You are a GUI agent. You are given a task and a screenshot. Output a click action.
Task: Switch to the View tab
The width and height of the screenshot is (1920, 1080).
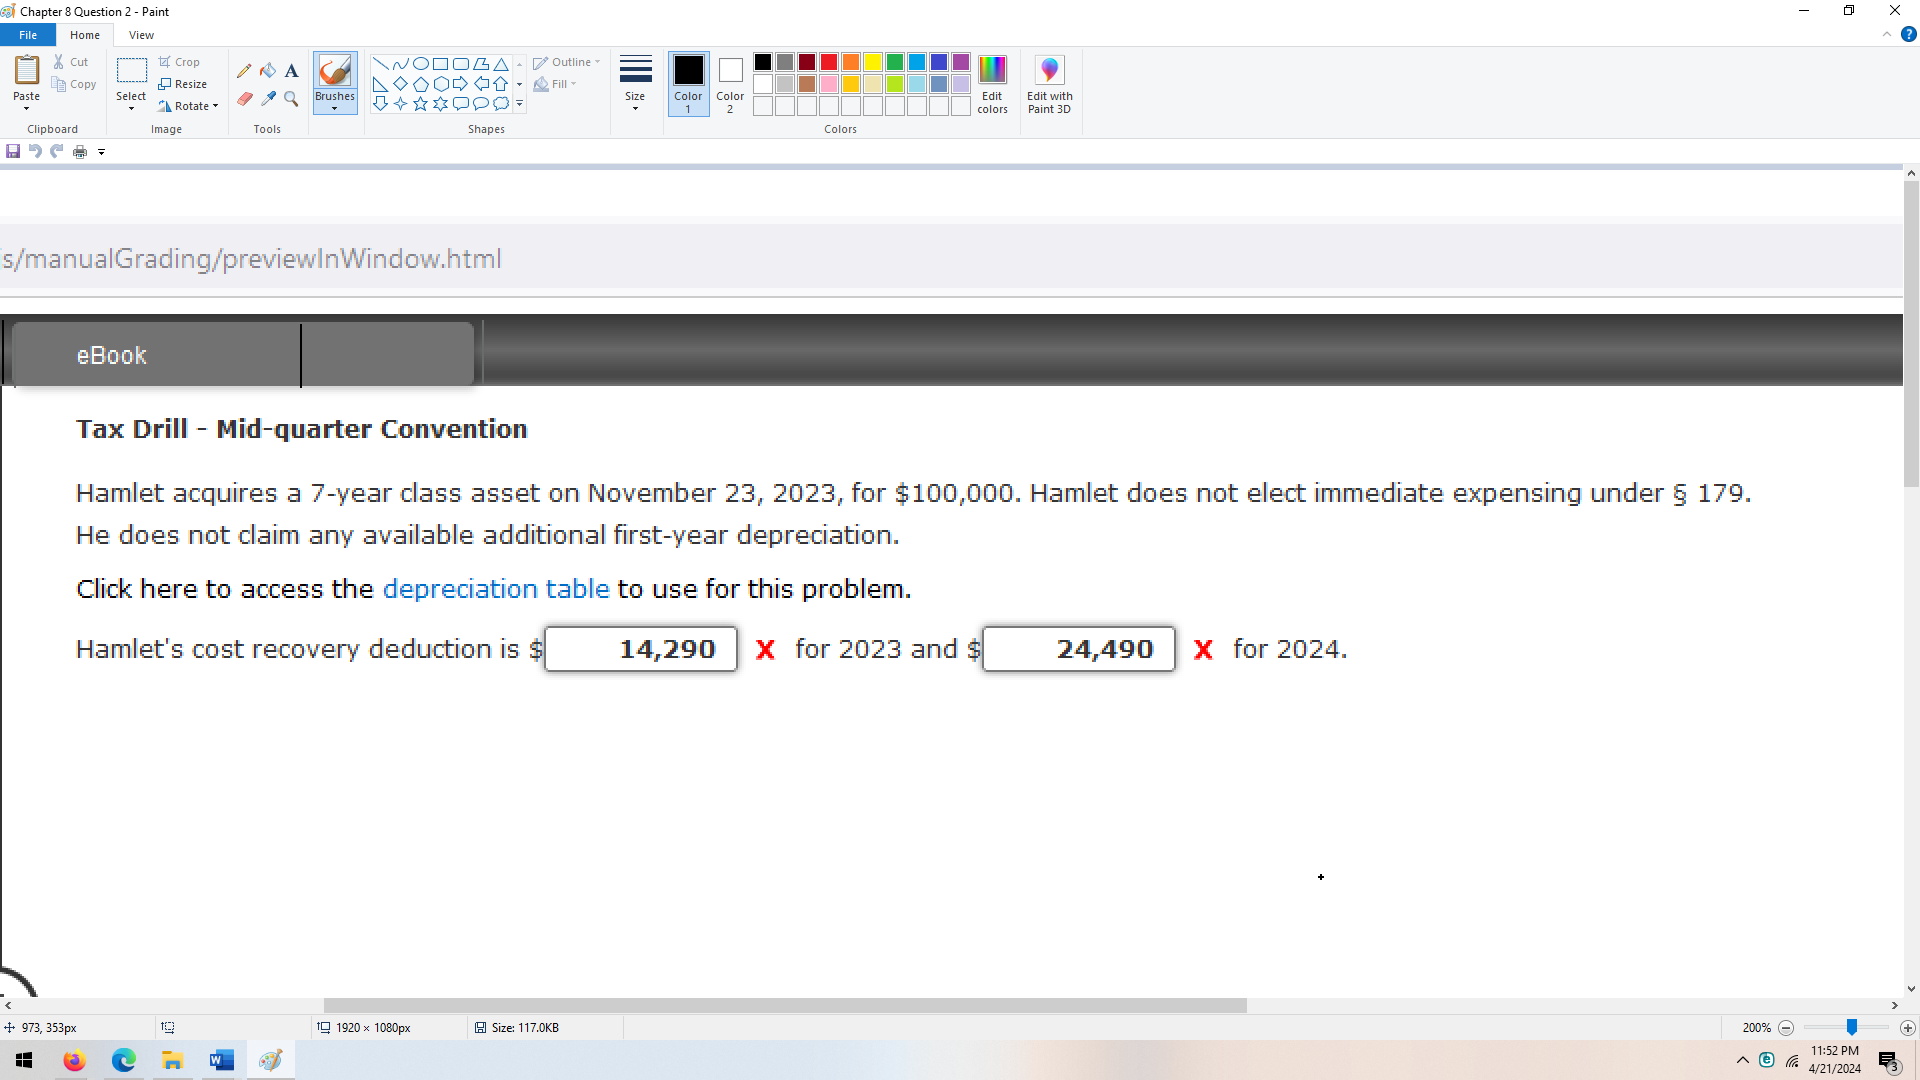141,35
